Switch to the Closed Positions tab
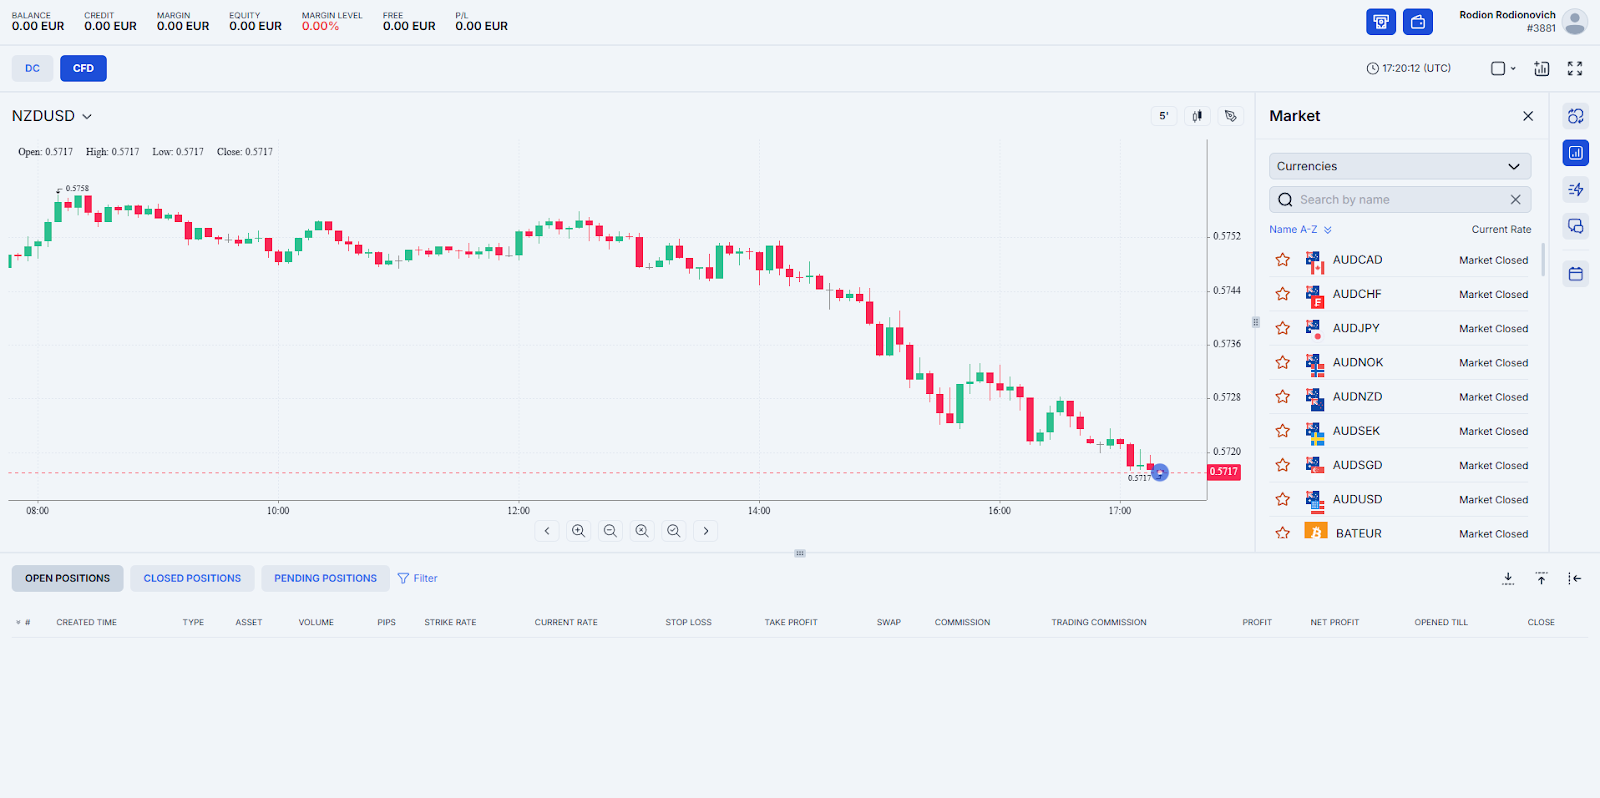Screen dimensions: 1600x798 pyautogui.click(x=192, y=578)
